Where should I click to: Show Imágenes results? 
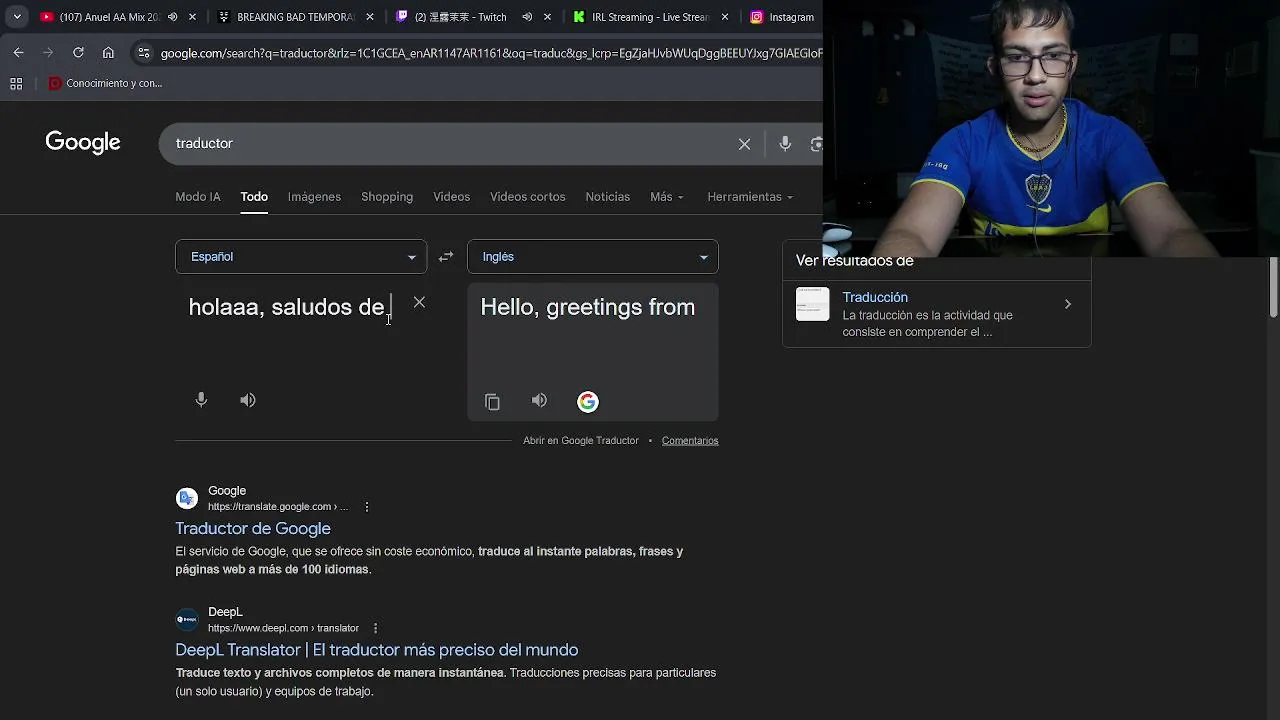click(314, 197)
